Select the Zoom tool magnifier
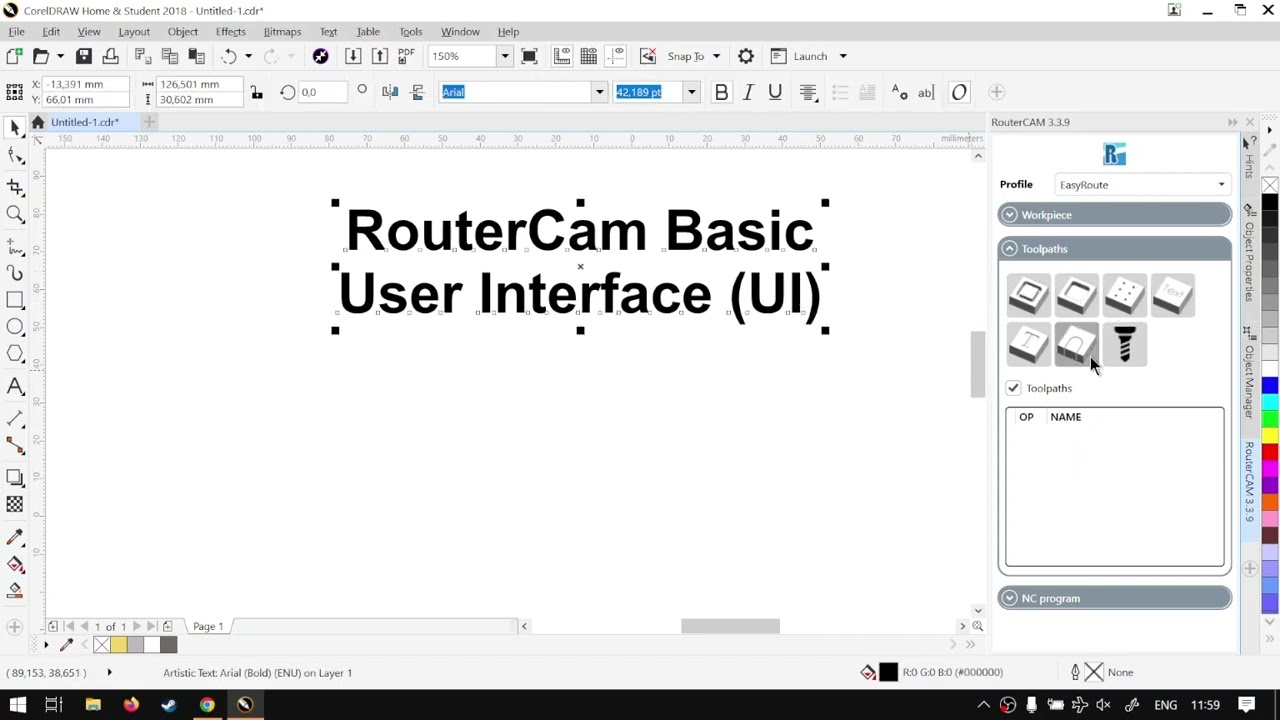 (15, 214)
